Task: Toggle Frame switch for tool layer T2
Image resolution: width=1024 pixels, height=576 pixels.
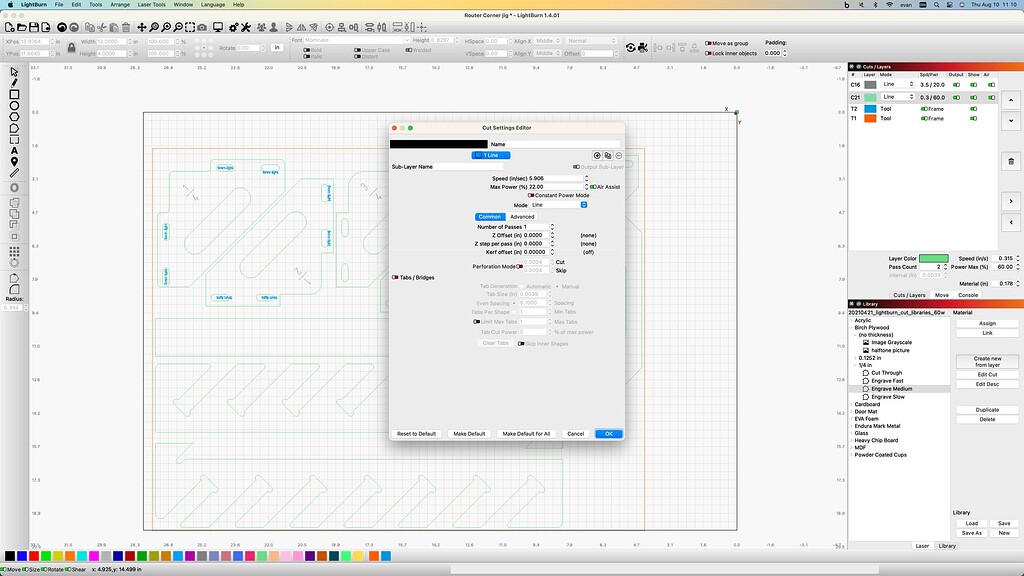Action: click(x=924, y=109)
